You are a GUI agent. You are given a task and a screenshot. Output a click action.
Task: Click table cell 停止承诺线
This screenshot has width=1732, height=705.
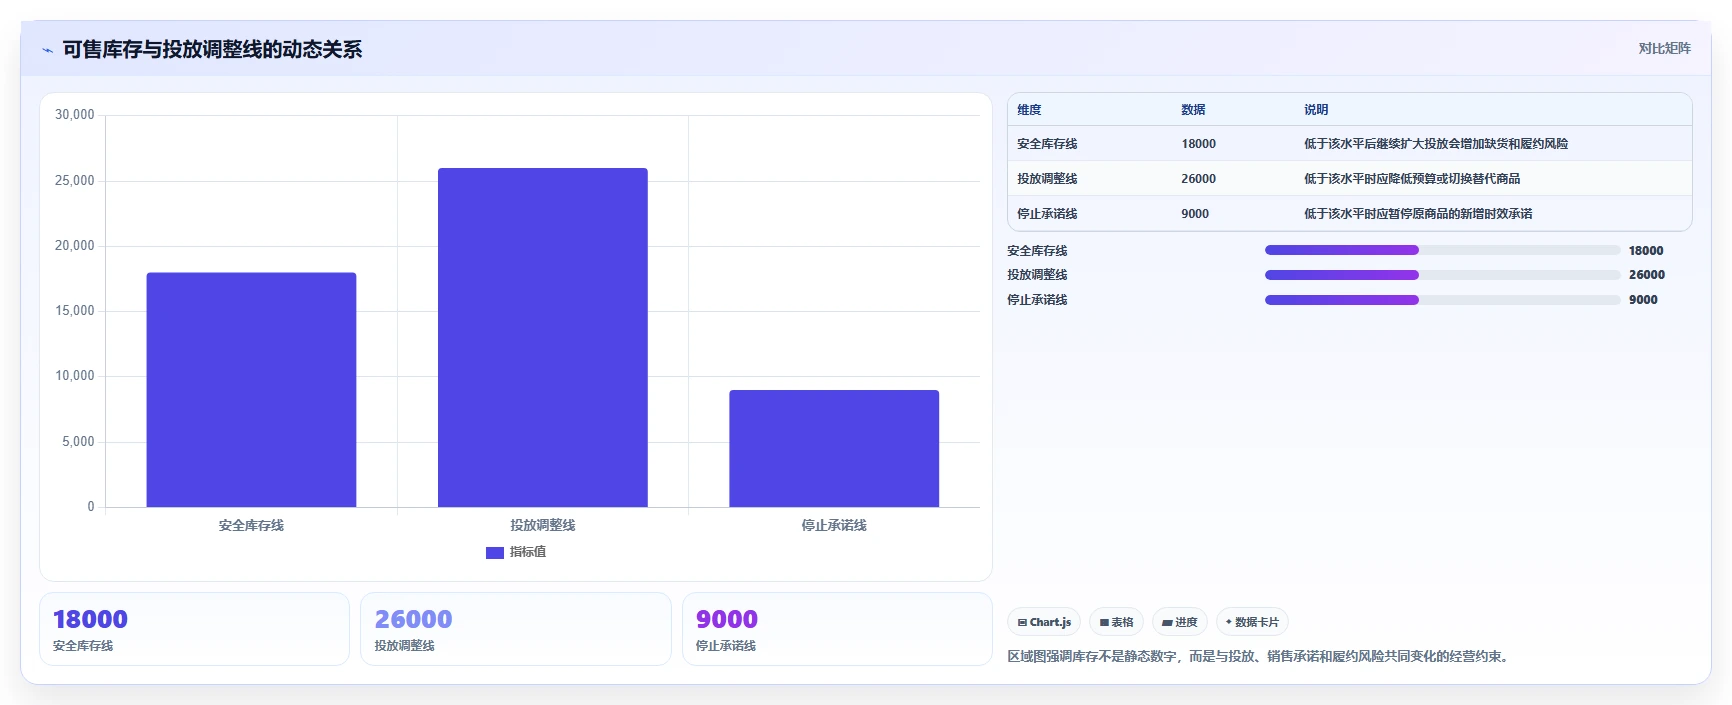coord(1047,214)
